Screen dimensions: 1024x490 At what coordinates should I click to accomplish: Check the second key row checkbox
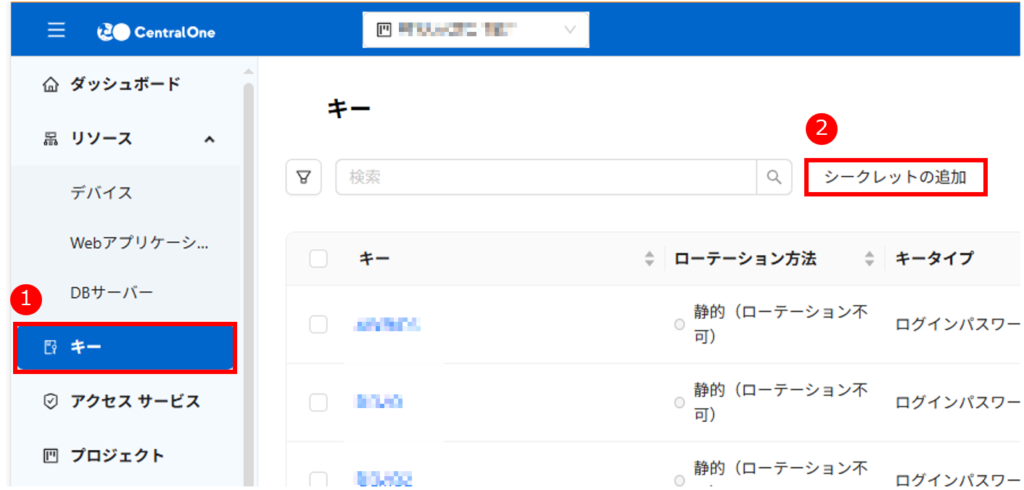coord(318,402)
